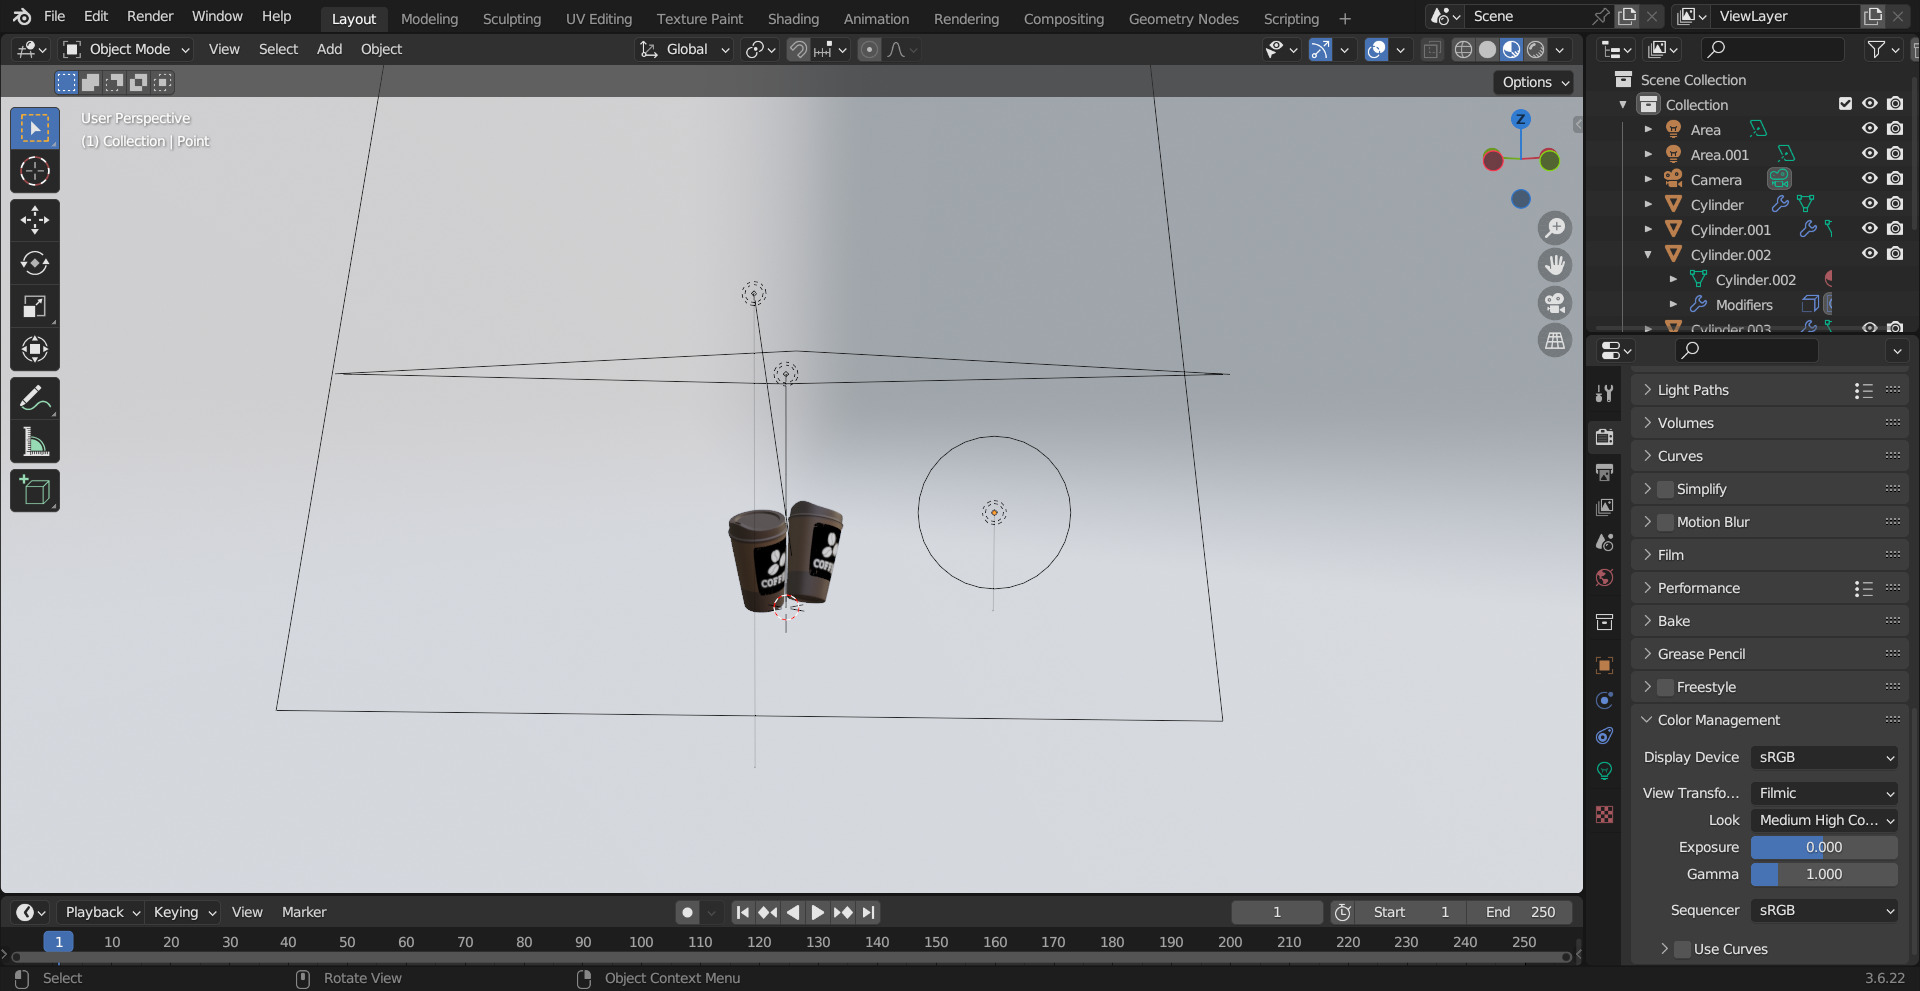The image size is (1920, 991).
Task: Tick the Use Curves checkbox
Action: pyautogui.click(x=1683, y=949)
